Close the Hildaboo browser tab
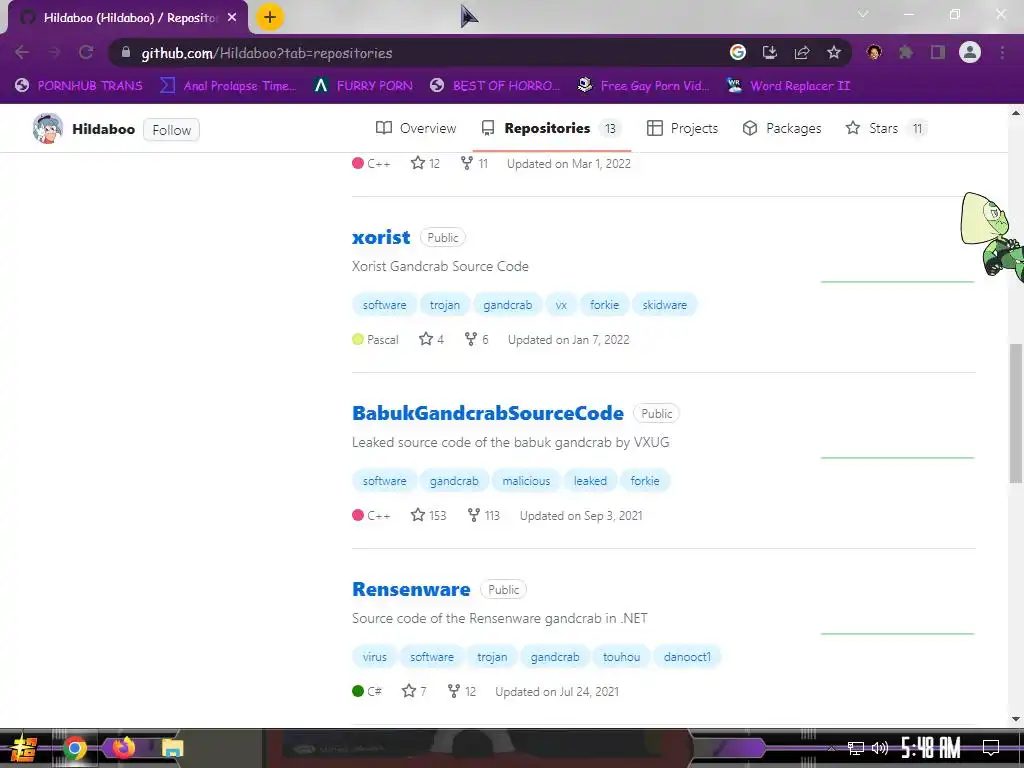This screenshot has width=1024, height=768. click(232, 18)
